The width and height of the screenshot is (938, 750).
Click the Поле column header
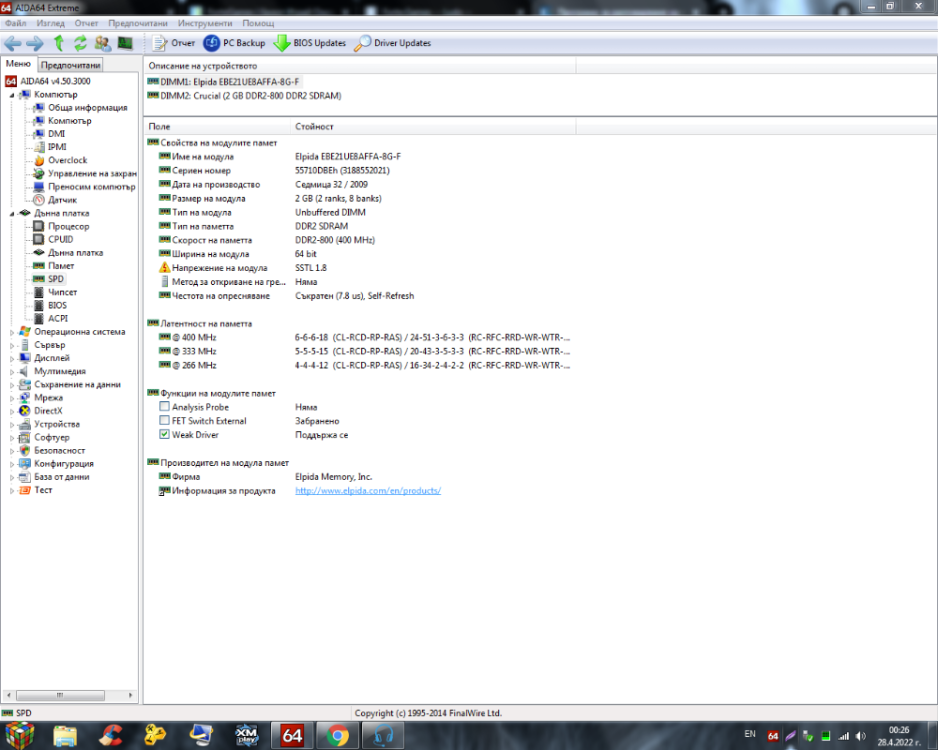click(217, 126)
